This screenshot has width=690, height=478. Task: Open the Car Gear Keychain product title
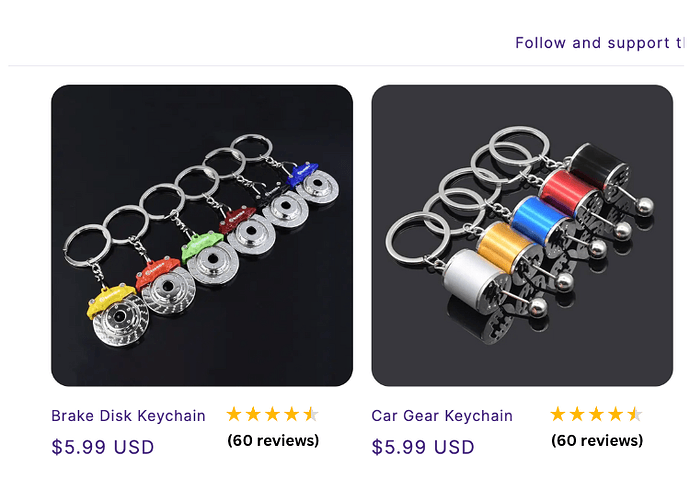[x=442, y=415]
